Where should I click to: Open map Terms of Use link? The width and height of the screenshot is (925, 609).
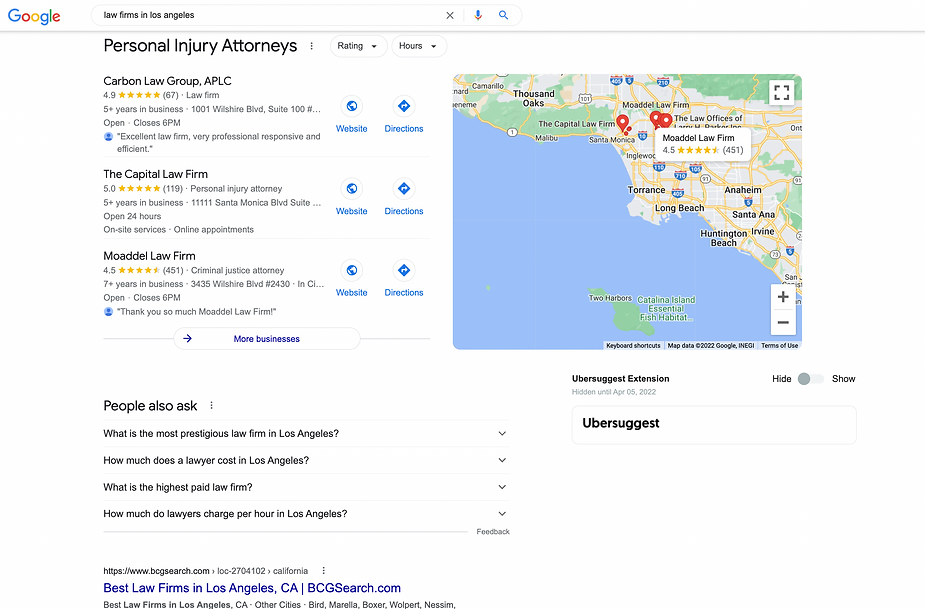pos(779,346)
